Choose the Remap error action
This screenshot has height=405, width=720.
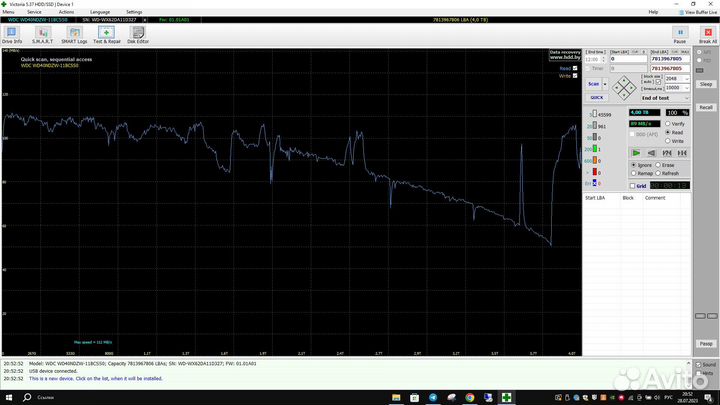pyautogui.click(x=635, y=173)
